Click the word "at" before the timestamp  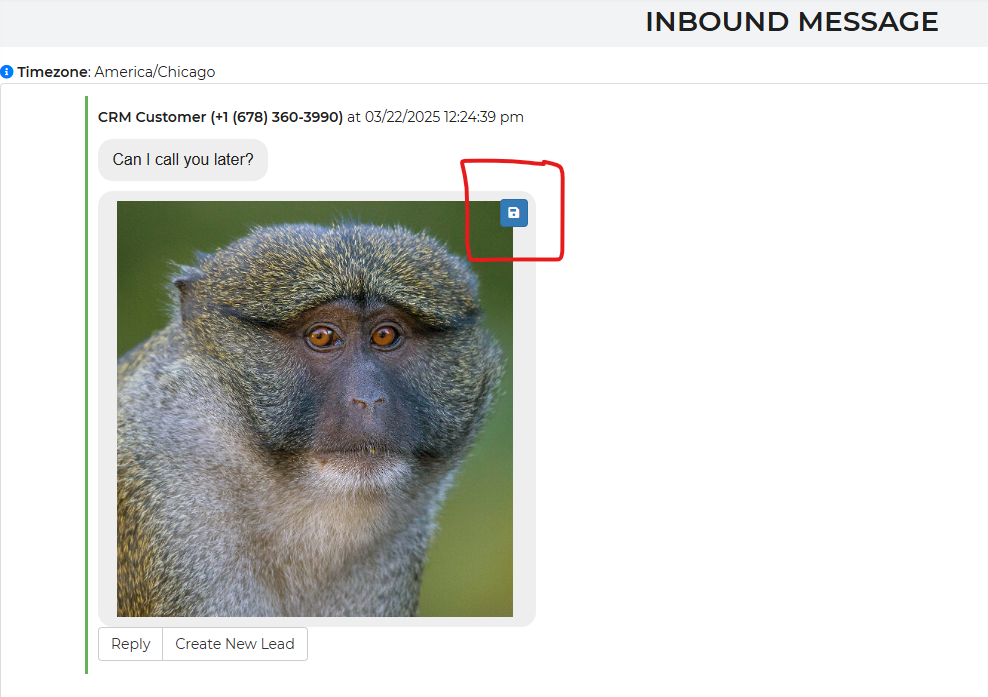(x=353, y=117)
